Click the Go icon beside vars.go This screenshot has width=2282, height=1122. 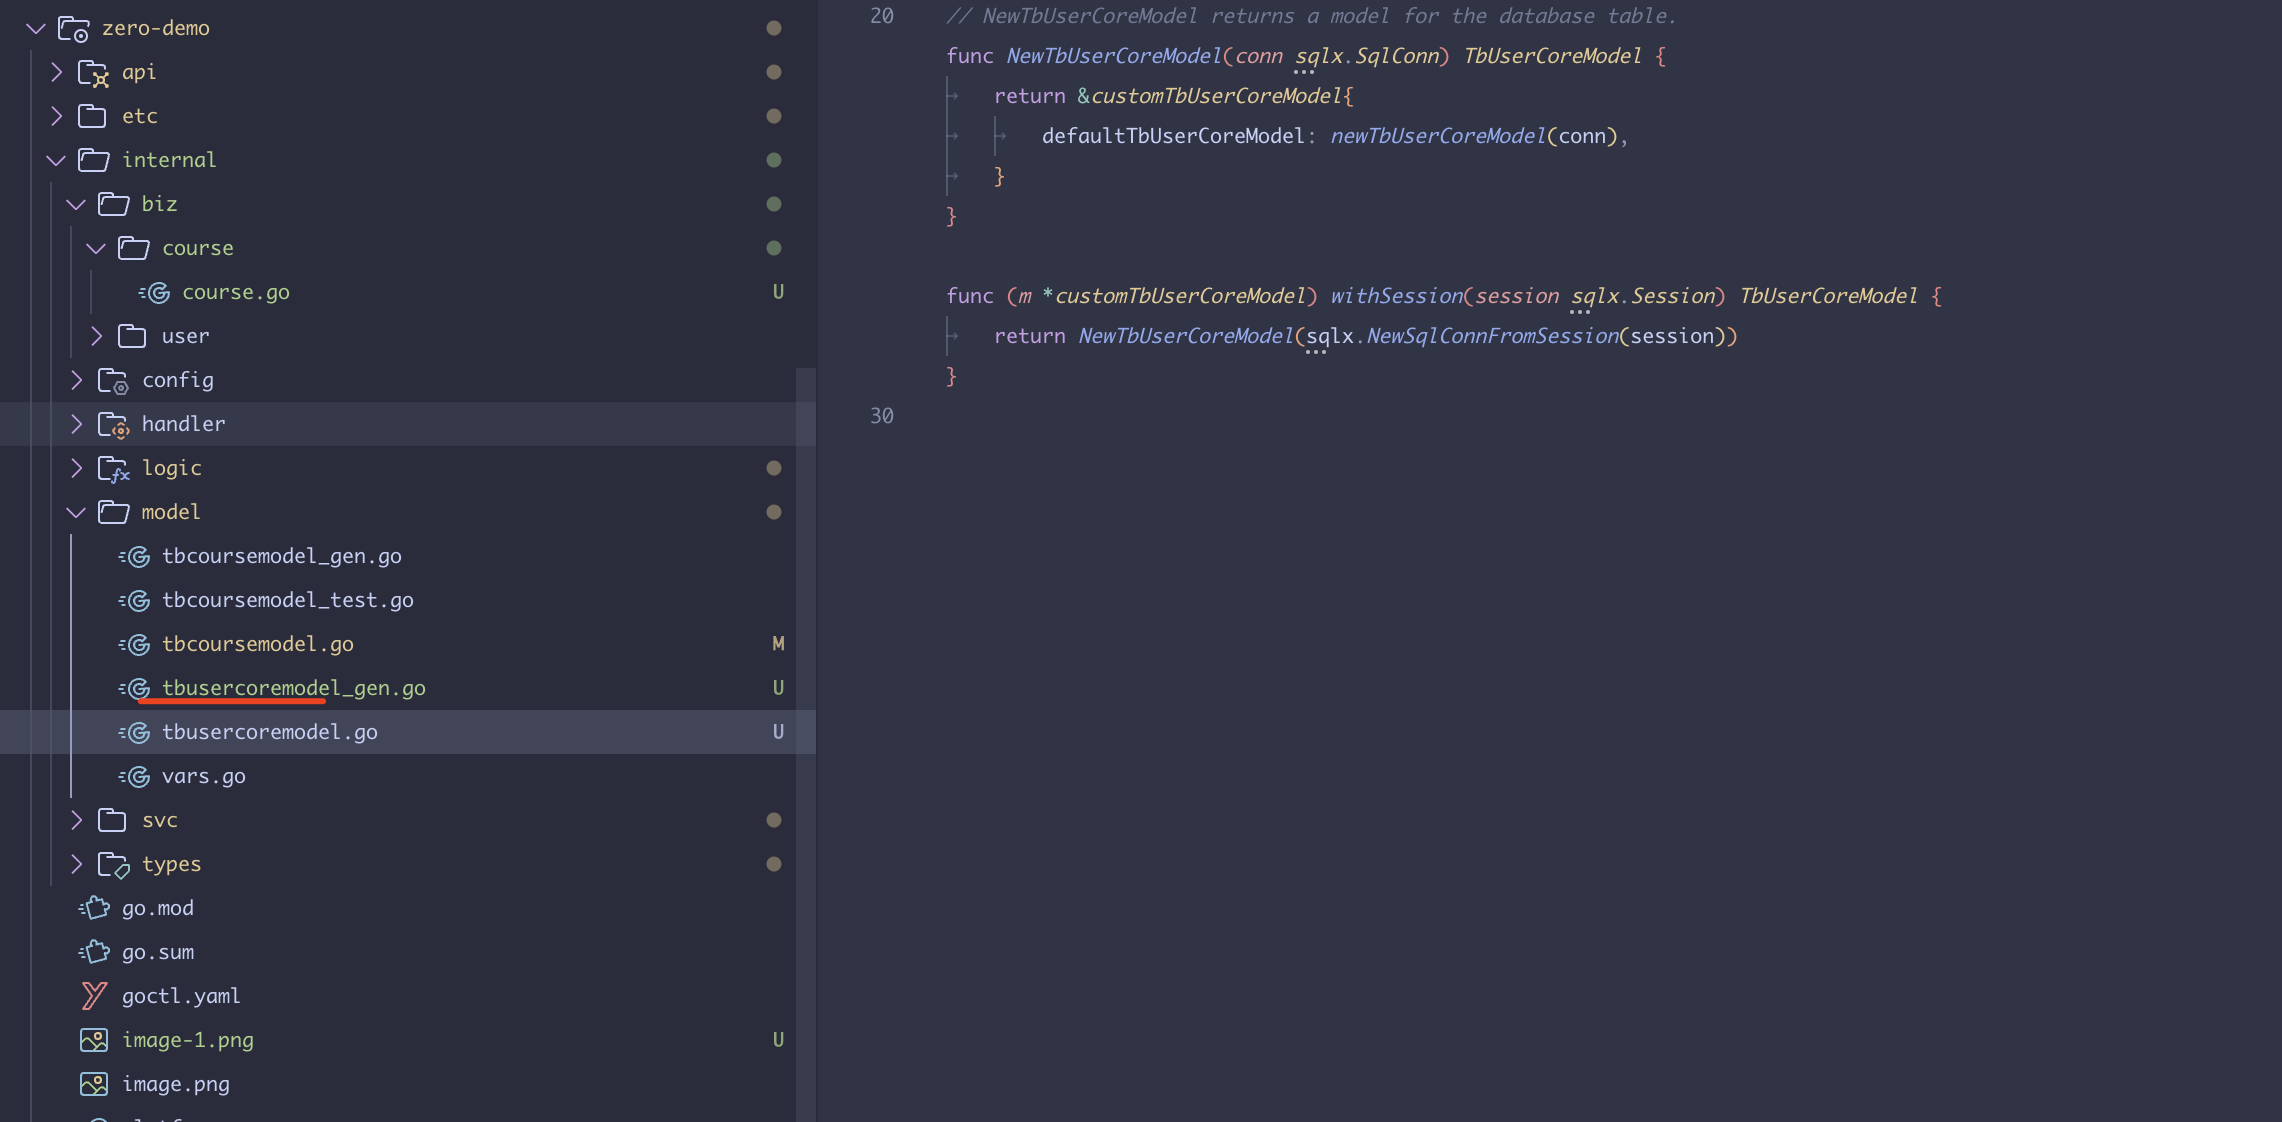coord(136,776)
